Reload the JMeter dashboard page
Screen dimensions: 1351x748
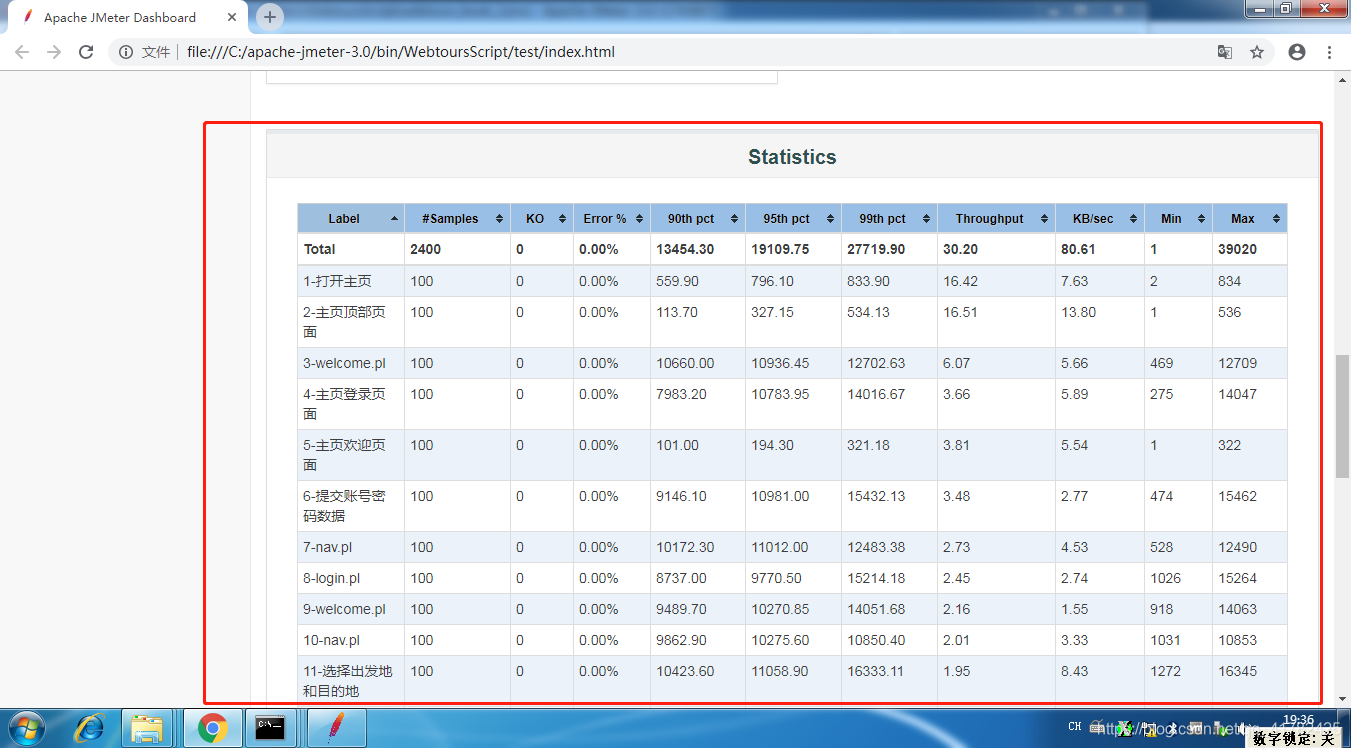(86, 52)
